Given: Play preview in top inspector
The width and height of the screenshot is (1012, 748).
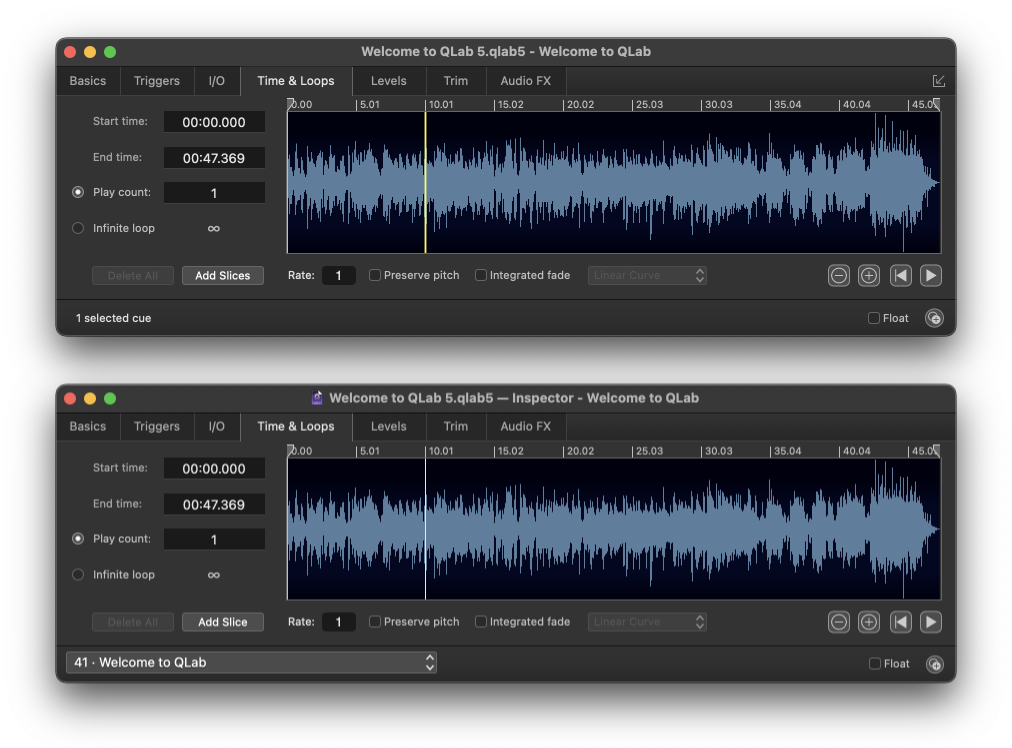Looking at the screenshot, I should [931, 276].
